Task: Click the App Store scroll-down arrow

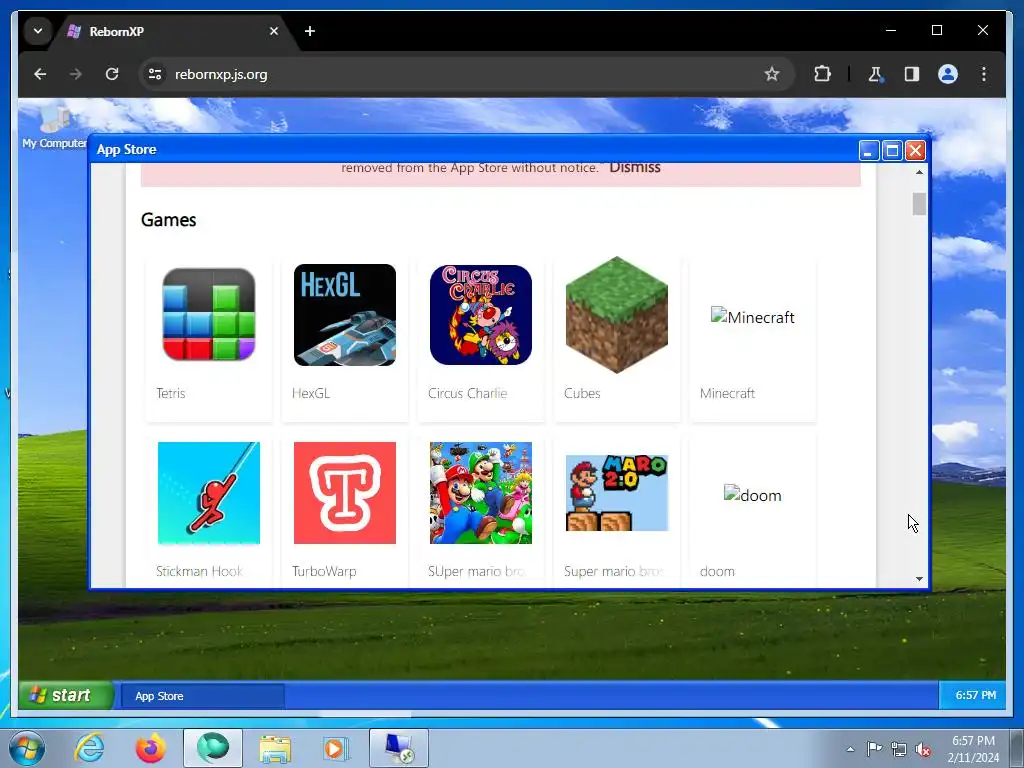Action: click(920, 579)
